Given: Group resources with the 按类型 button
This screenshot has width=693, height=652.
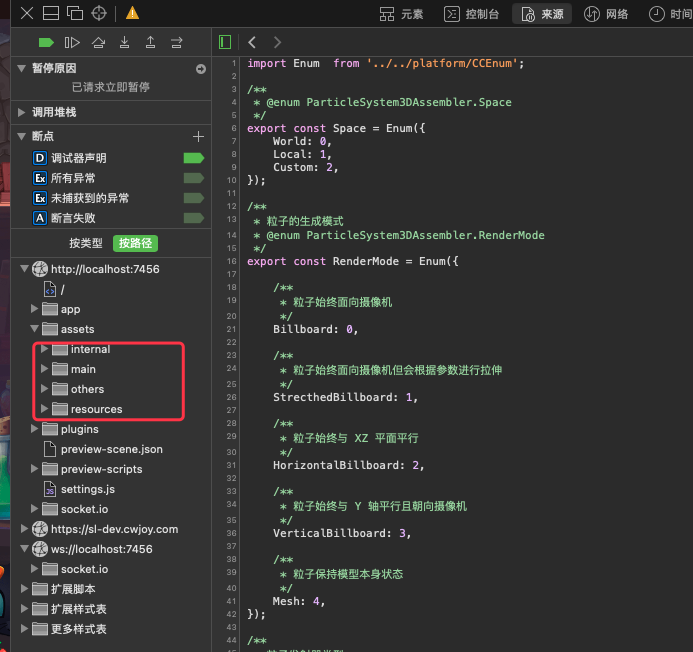Looking at the screenshot, I should click(x=86, y=243).
